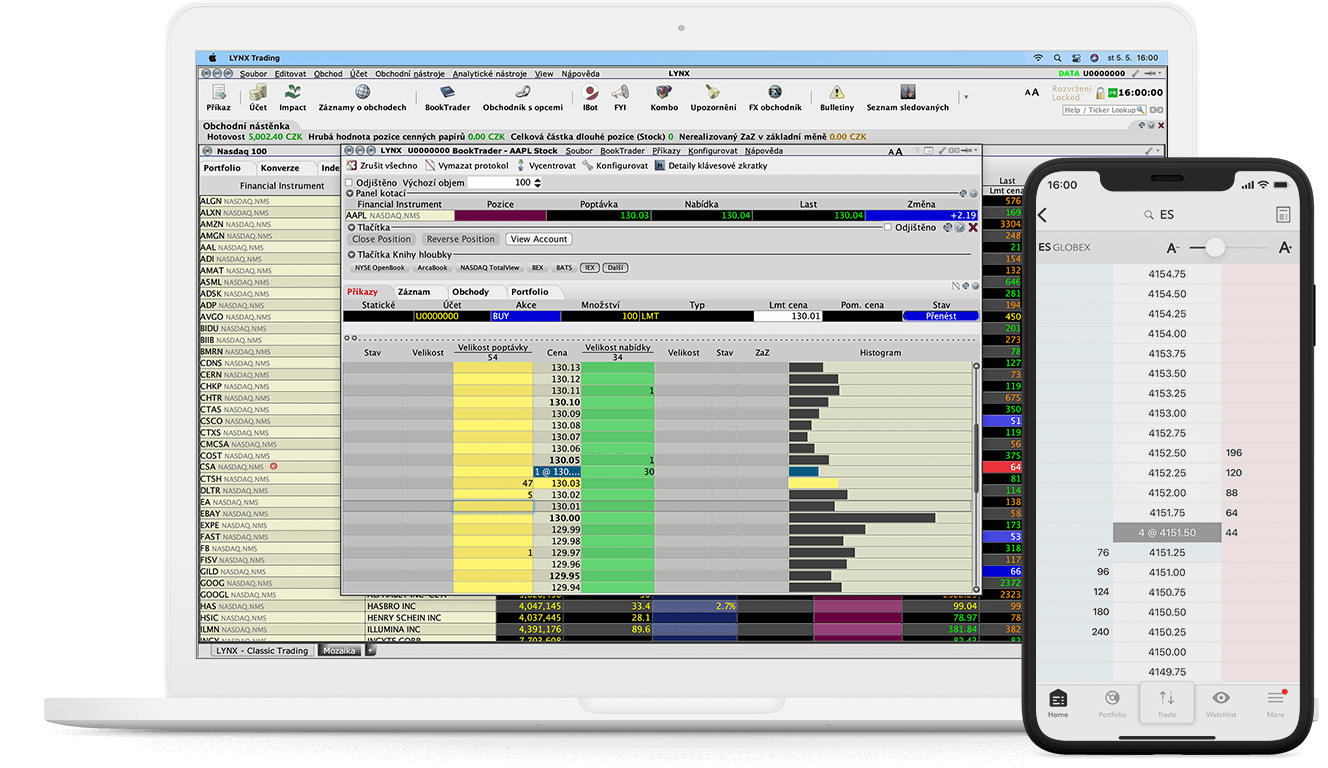1328x768 pixels.
Task: Open the Účet account window
Action: 258,97
